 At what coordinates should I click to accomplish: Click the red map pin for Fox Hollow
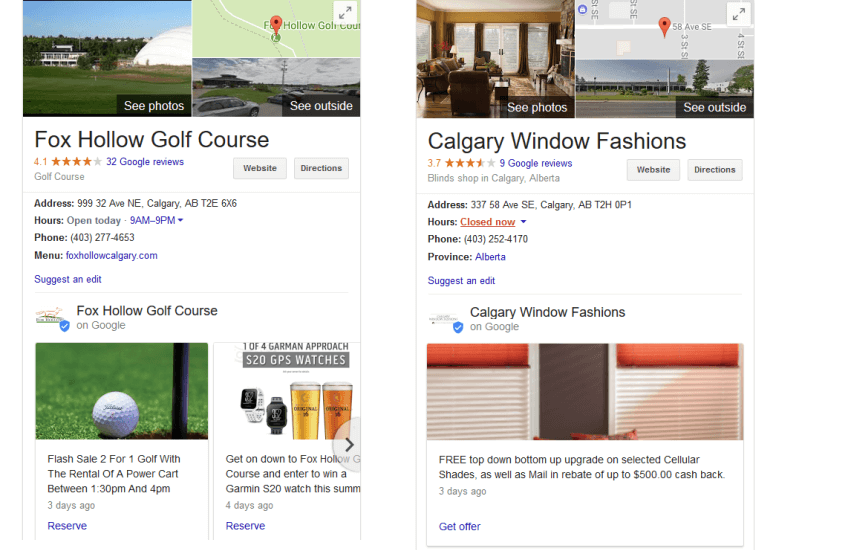pyautogui.click(x=276, y=25)
